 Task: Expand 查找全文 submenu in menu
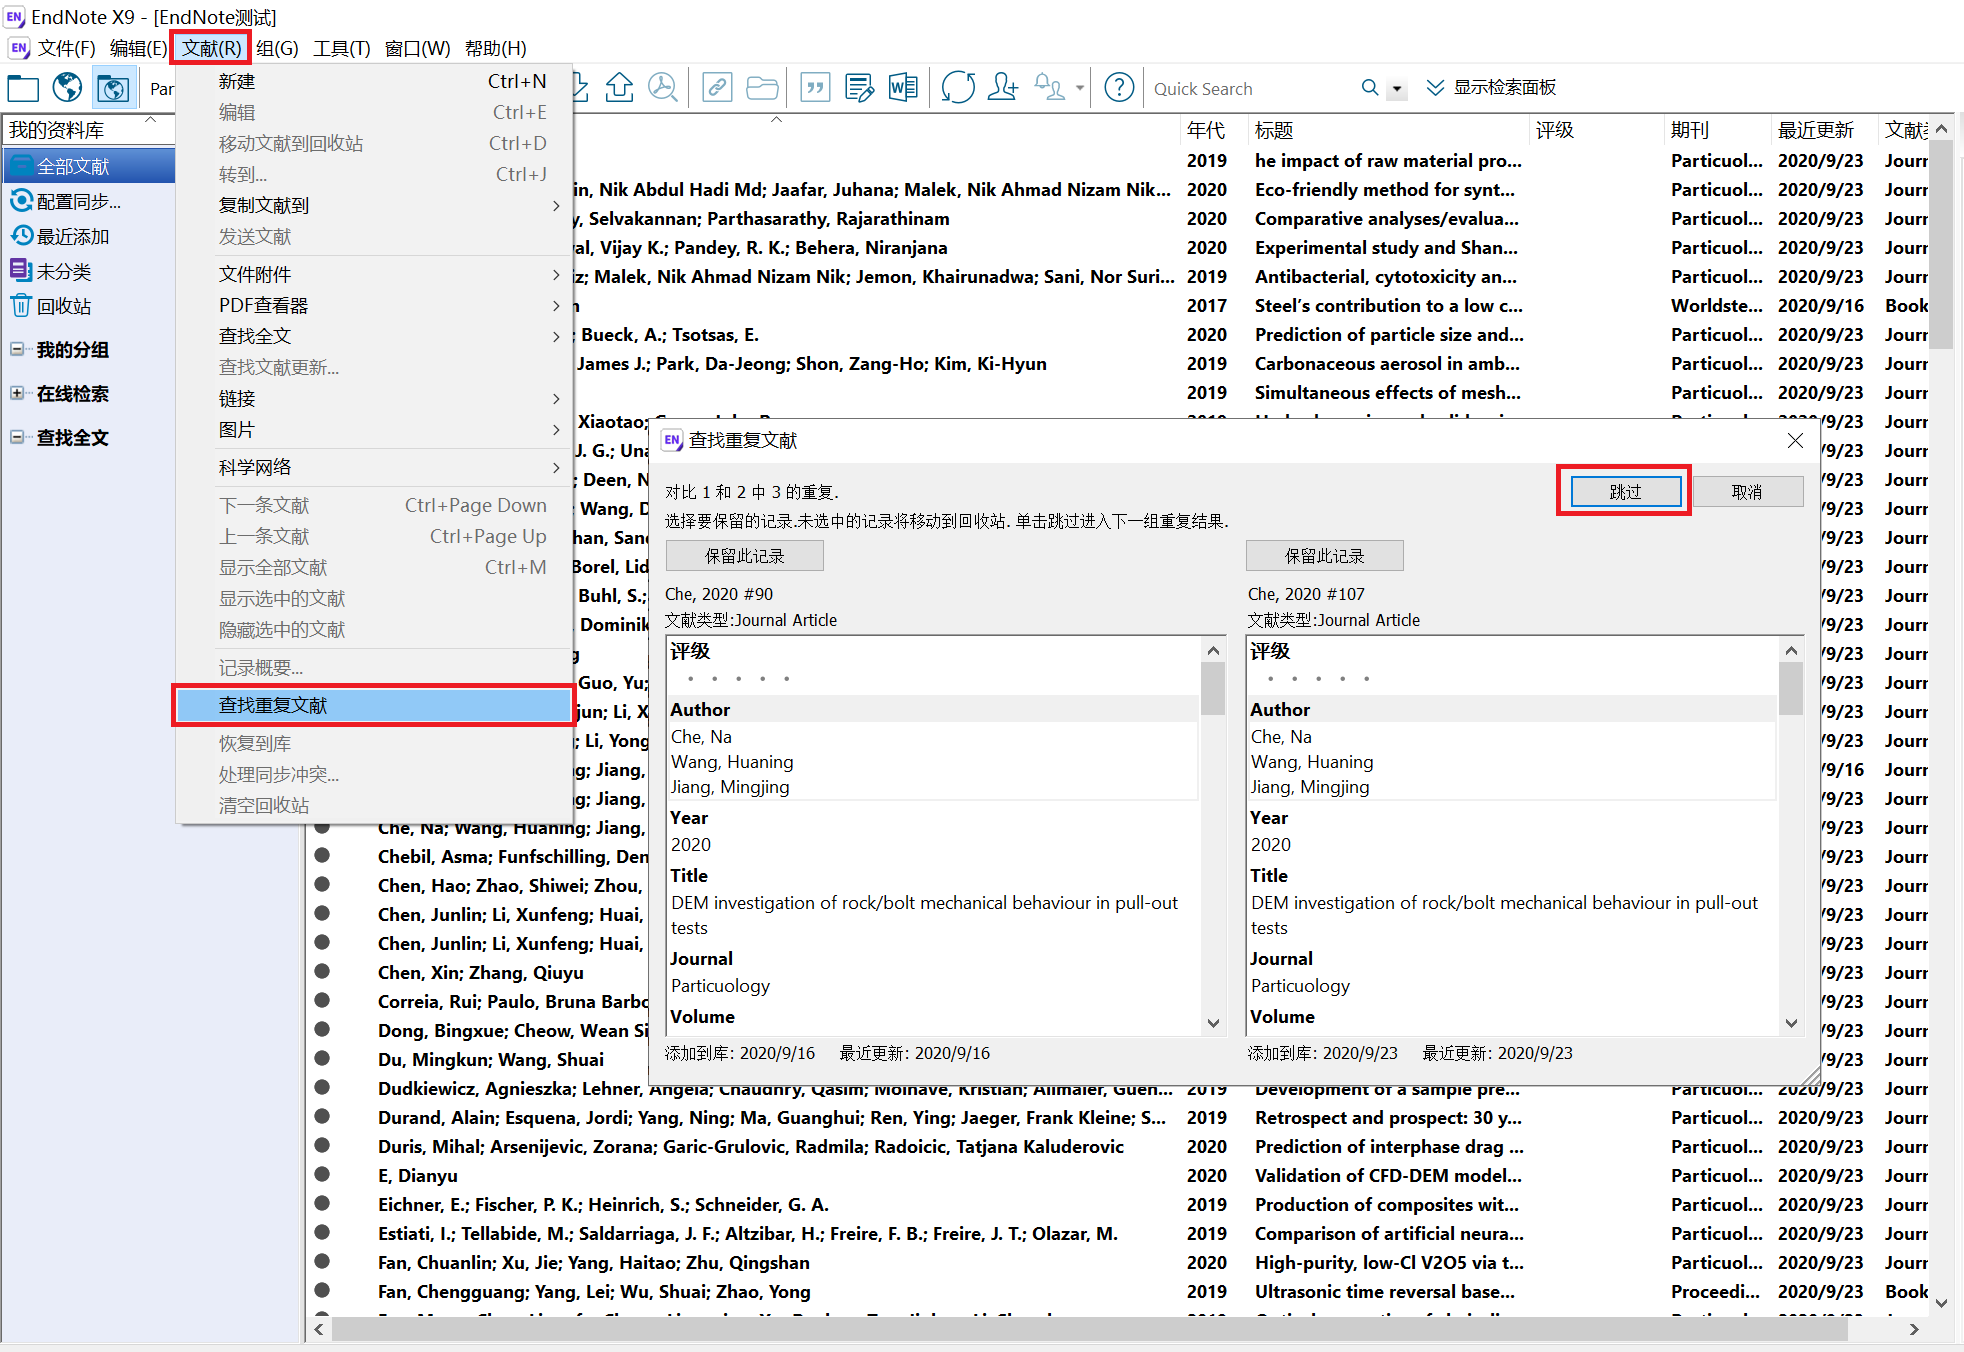click(x=374, y=337)
